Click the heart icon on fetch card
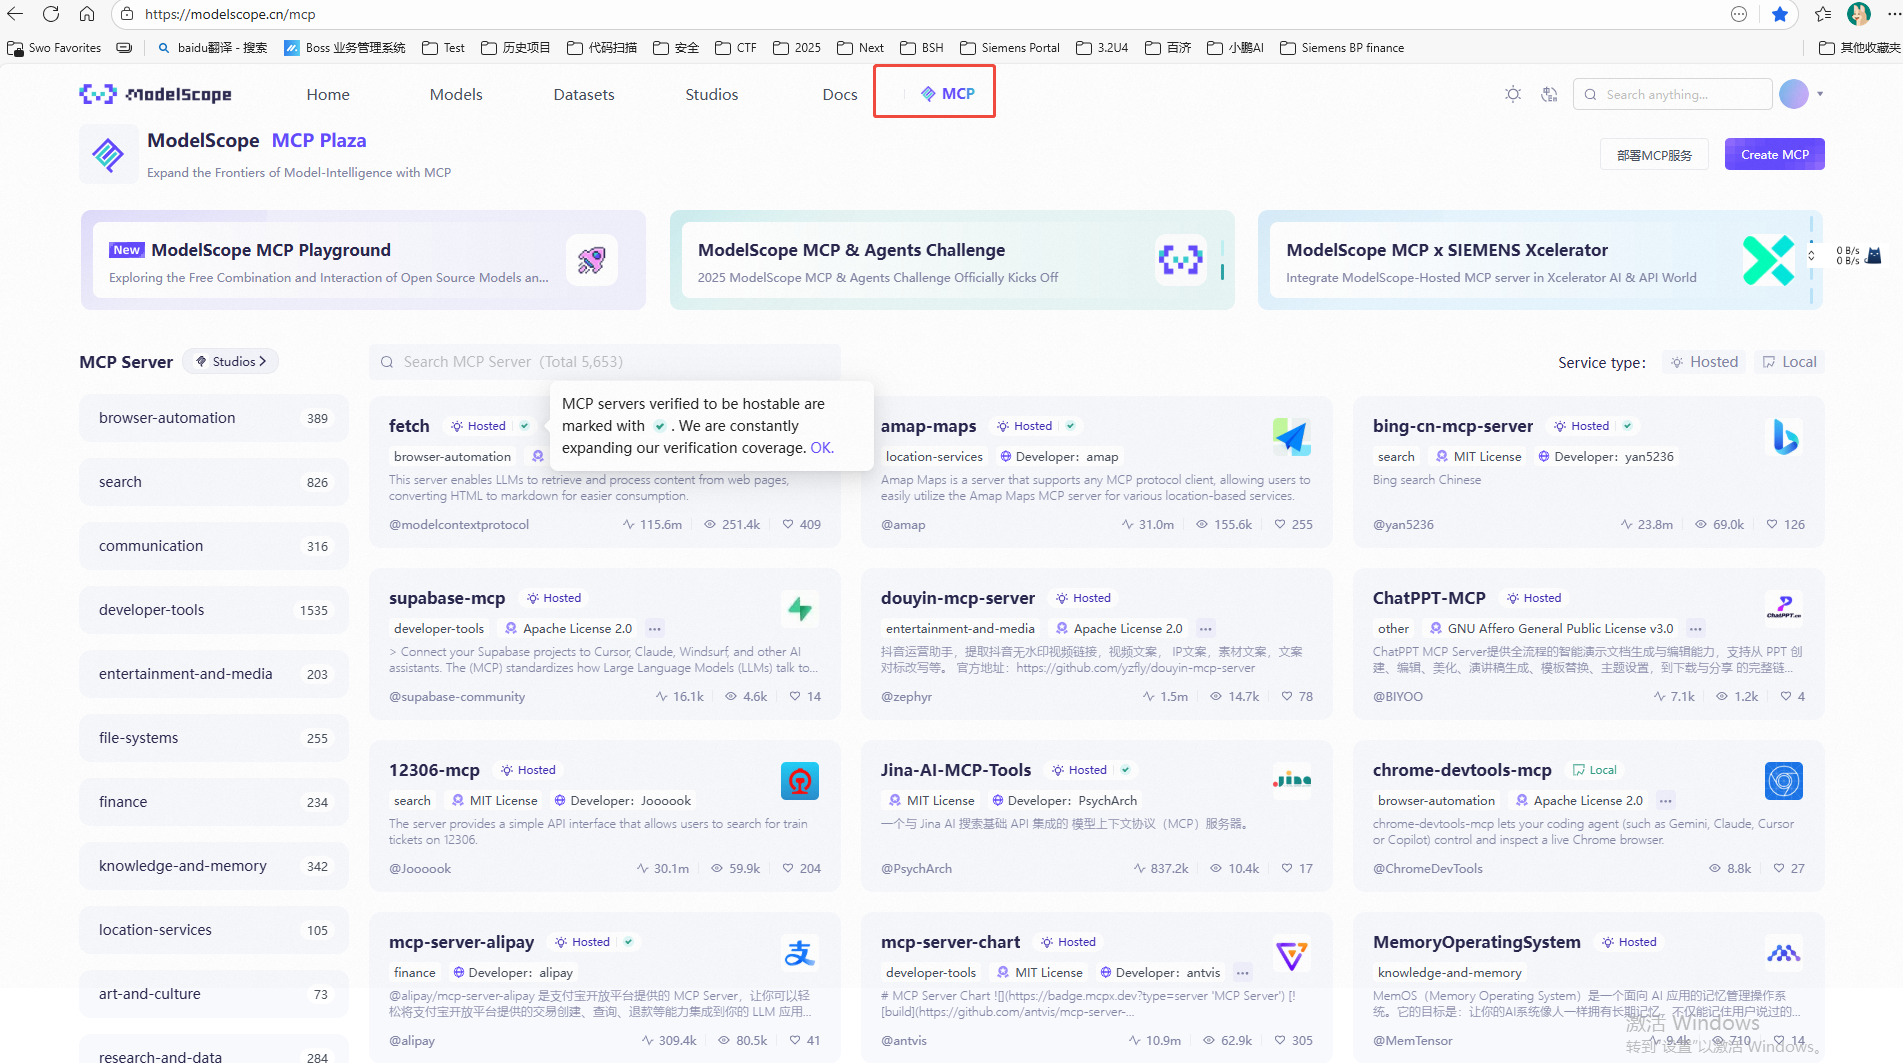This screenshot has height=1063, width=1903. click(x=788, y=524)
